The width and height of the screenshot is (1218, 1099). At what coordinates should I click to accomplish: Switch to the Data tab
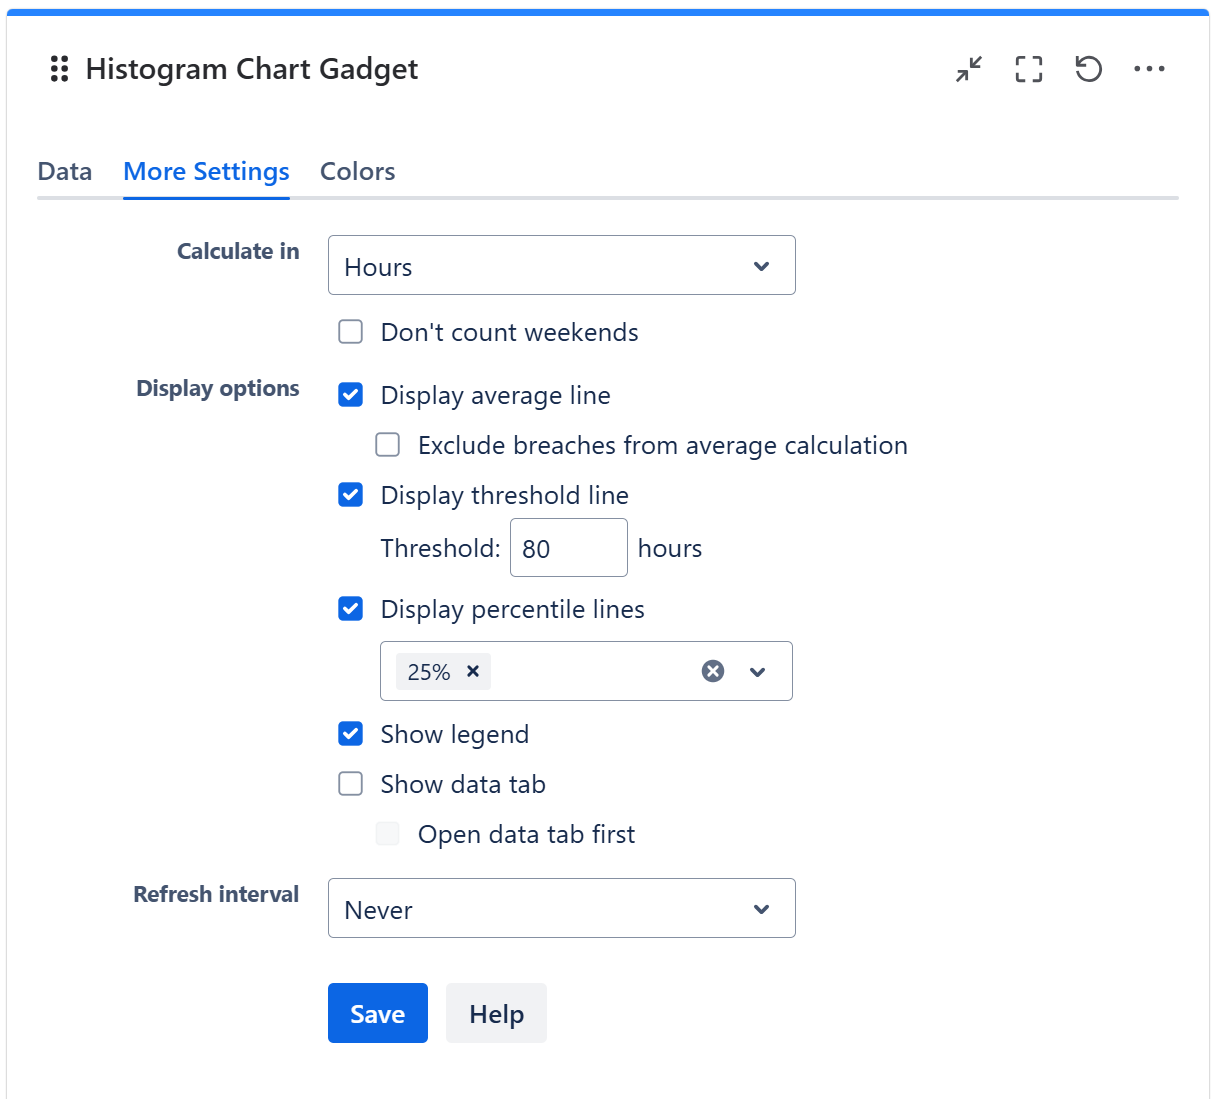[x=65, y=172]
